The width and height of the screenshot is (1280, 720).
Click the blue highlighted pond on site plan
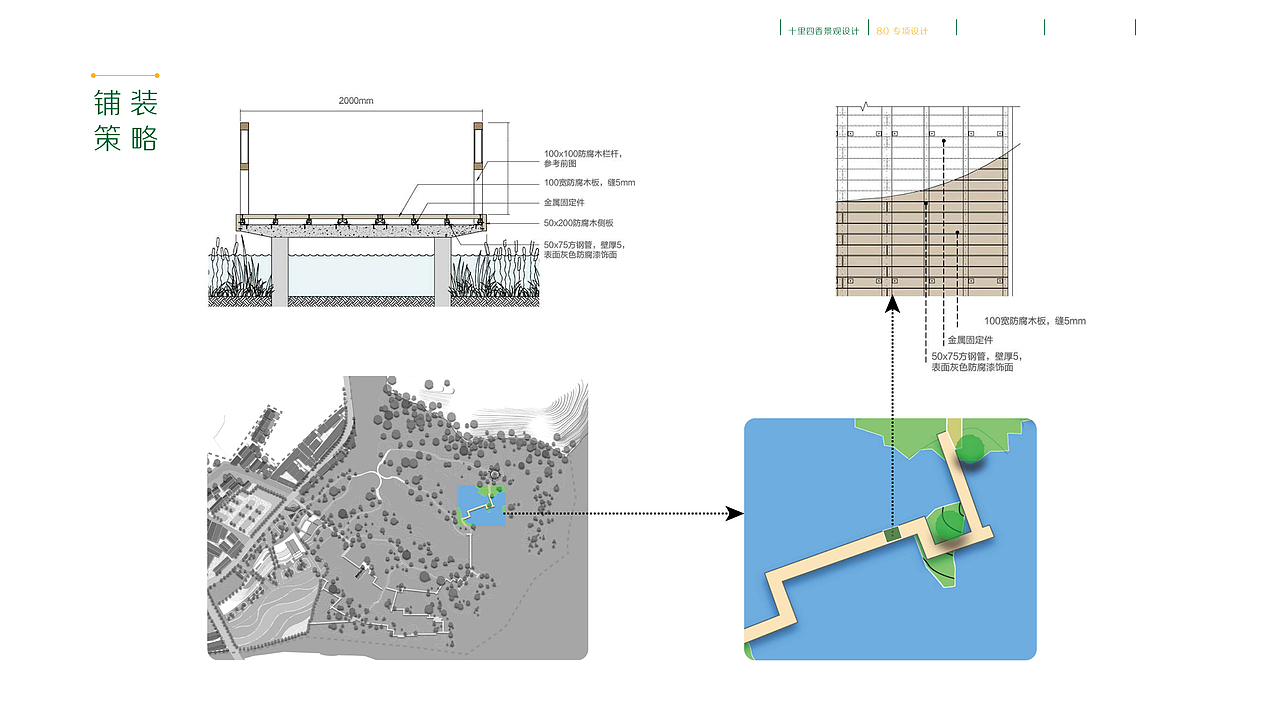coord(481,506)
